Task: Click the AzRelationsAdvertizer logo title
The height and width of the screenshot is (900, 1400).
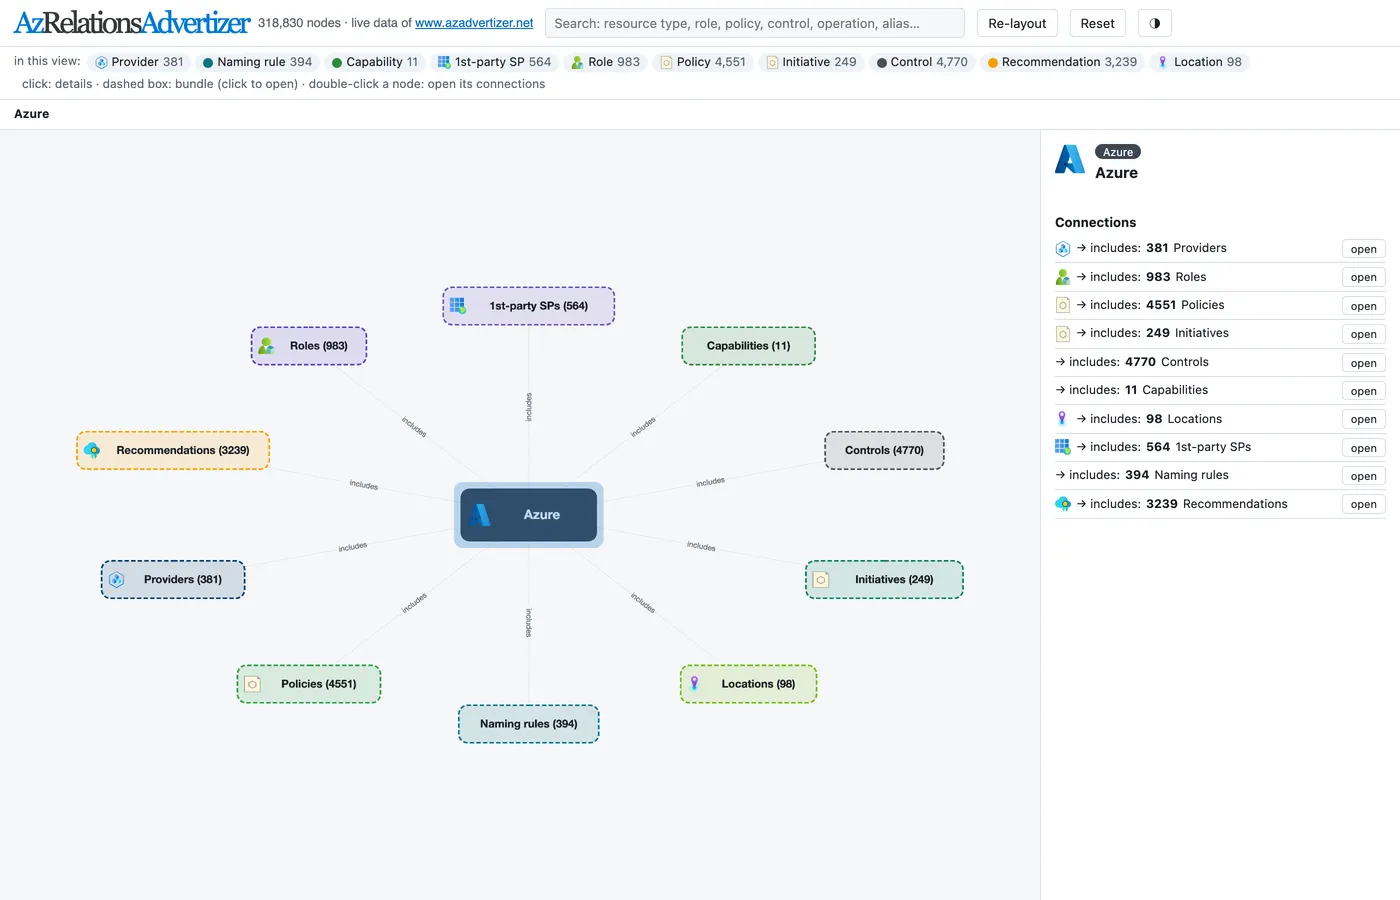Action: tap(132, 23)
